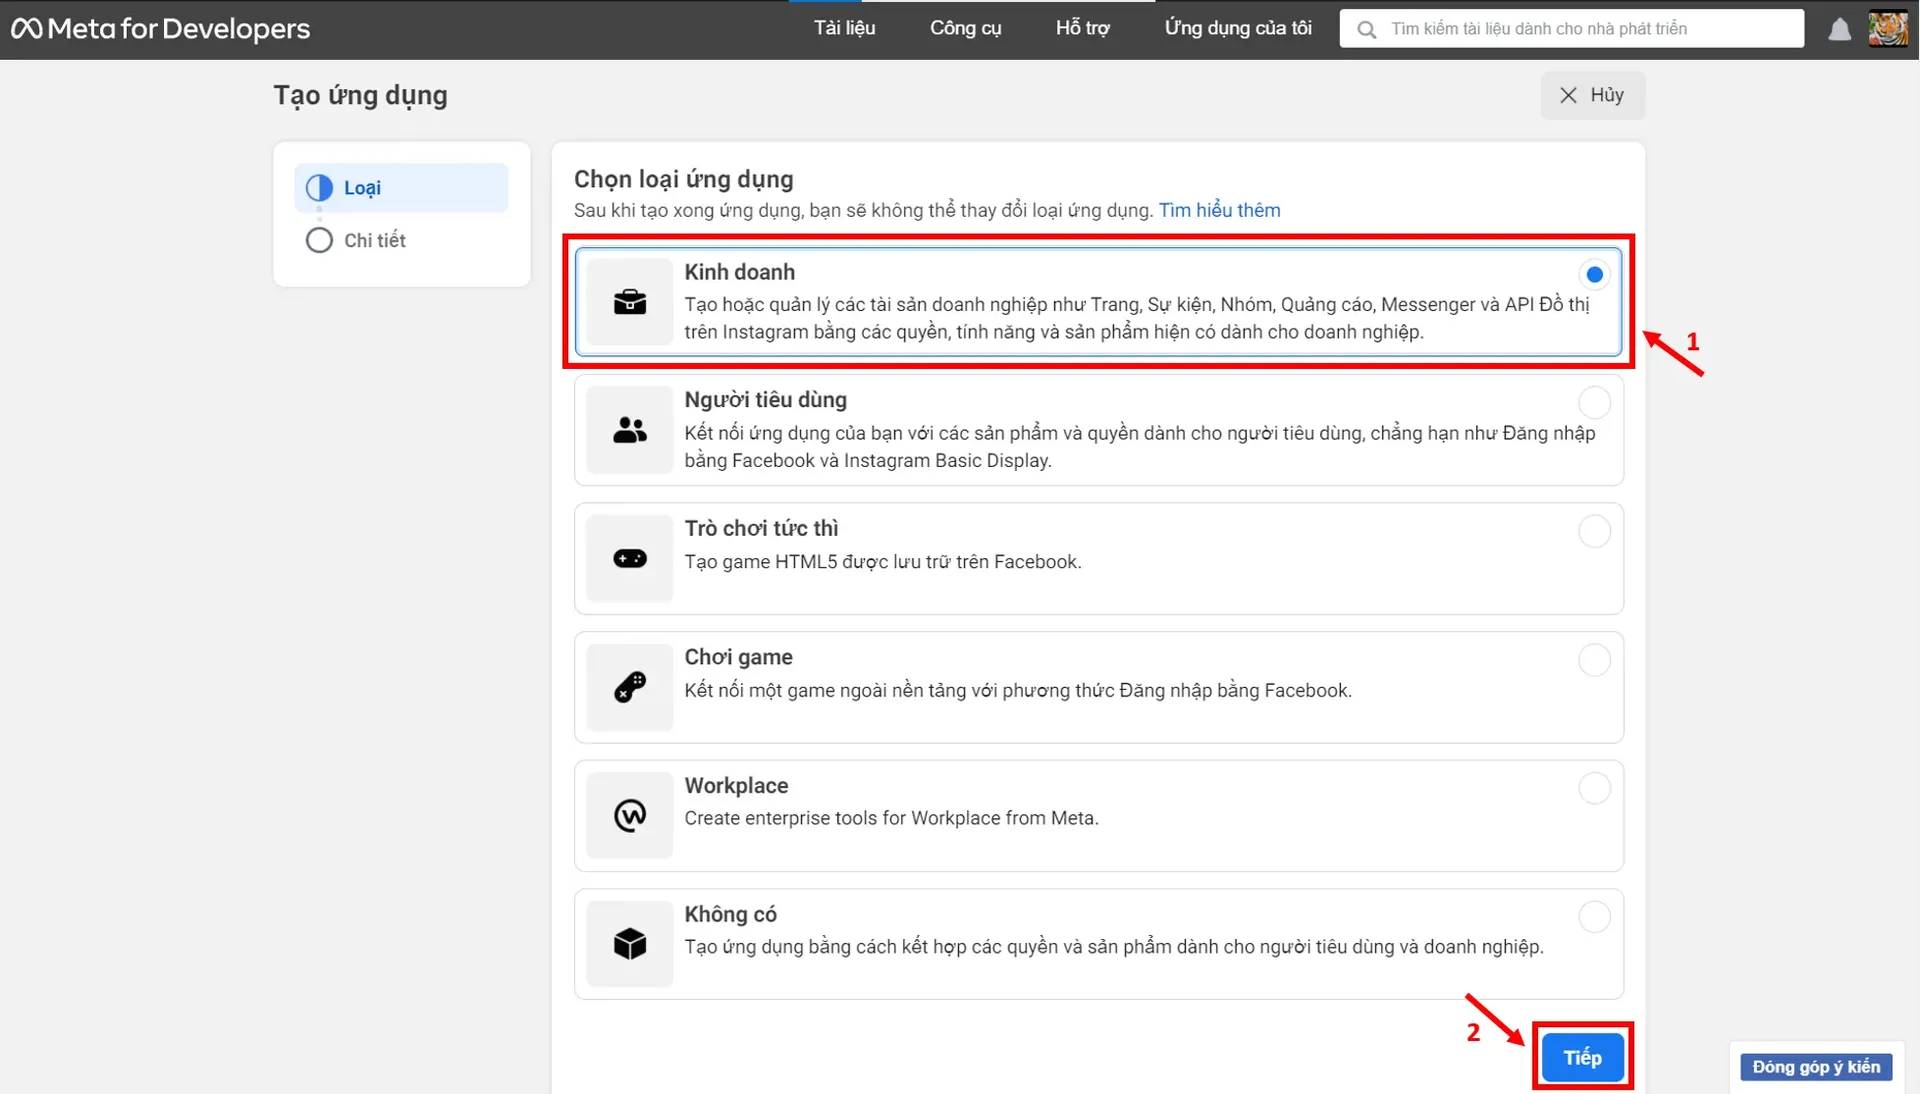
Task: Click the search magnifier icon
Action: point(1366,29)
